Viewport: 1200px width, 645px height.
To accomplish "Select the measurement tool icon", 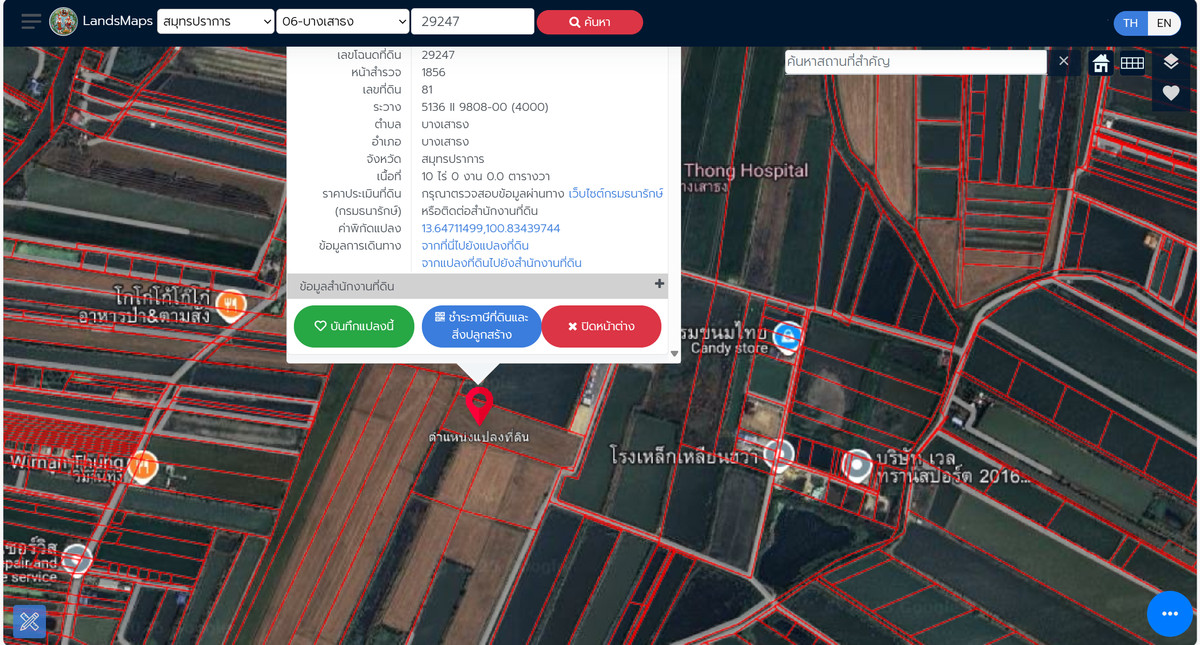I will click(28, 621).
